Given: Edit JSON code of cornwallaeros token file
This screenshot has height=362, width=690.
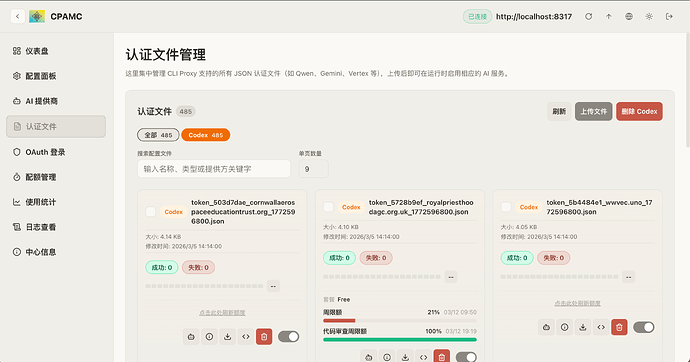Looking at the screenshot, I should (246, 337).
